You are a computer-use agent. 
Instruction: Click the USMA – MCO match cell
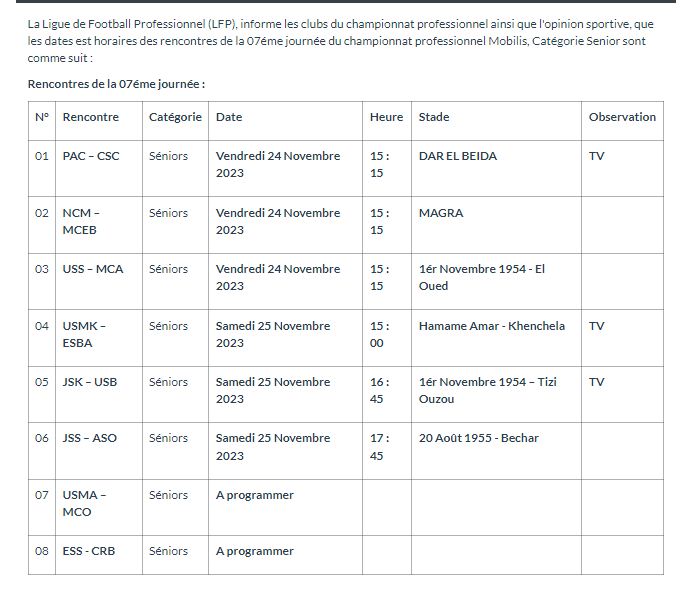[x=84, y=503]
